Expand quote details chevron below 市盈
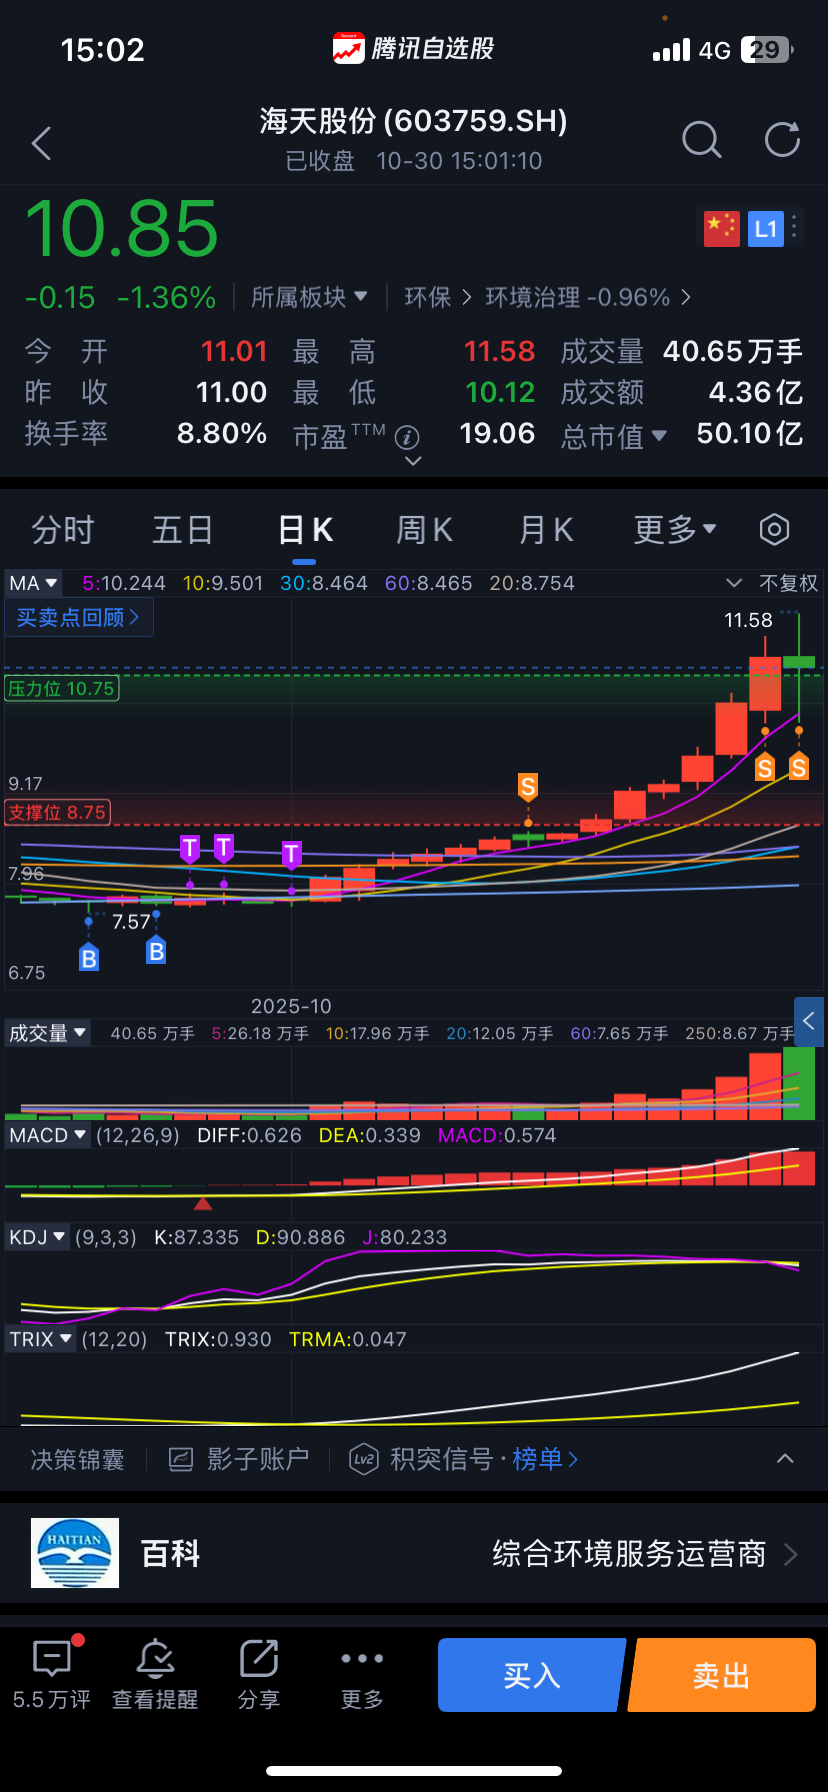Screen dimensions: 828x1792 412,461
